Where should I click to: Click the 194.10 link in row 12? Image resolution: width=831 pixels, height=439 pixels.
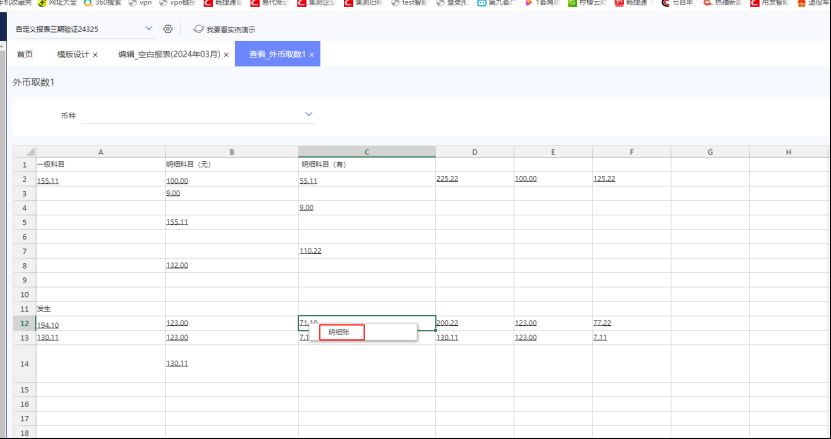(x=48, y=325)
